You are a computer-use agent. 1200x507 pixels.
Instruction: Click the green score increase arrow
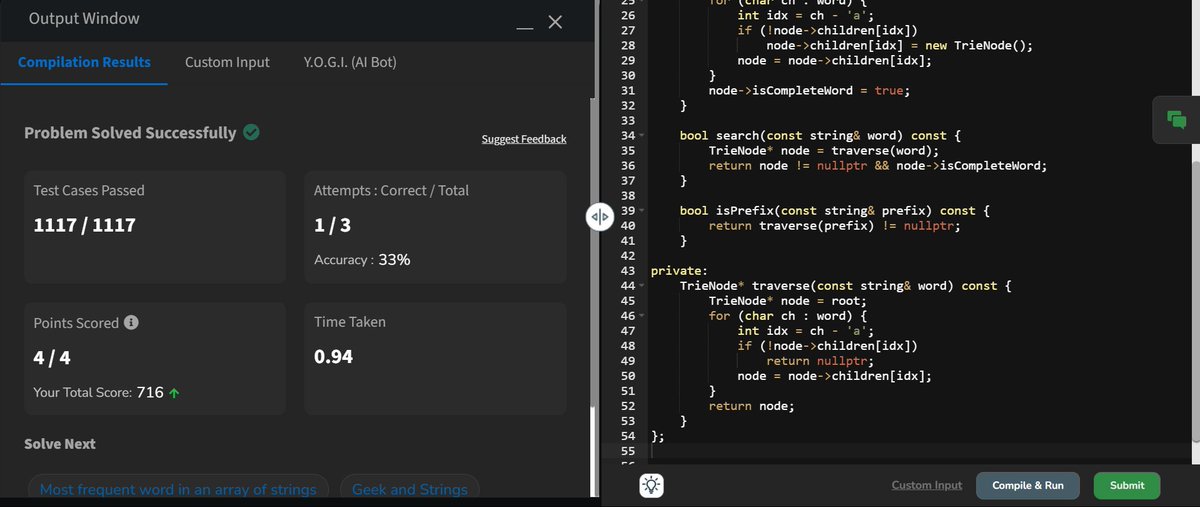tap(175, 394)
